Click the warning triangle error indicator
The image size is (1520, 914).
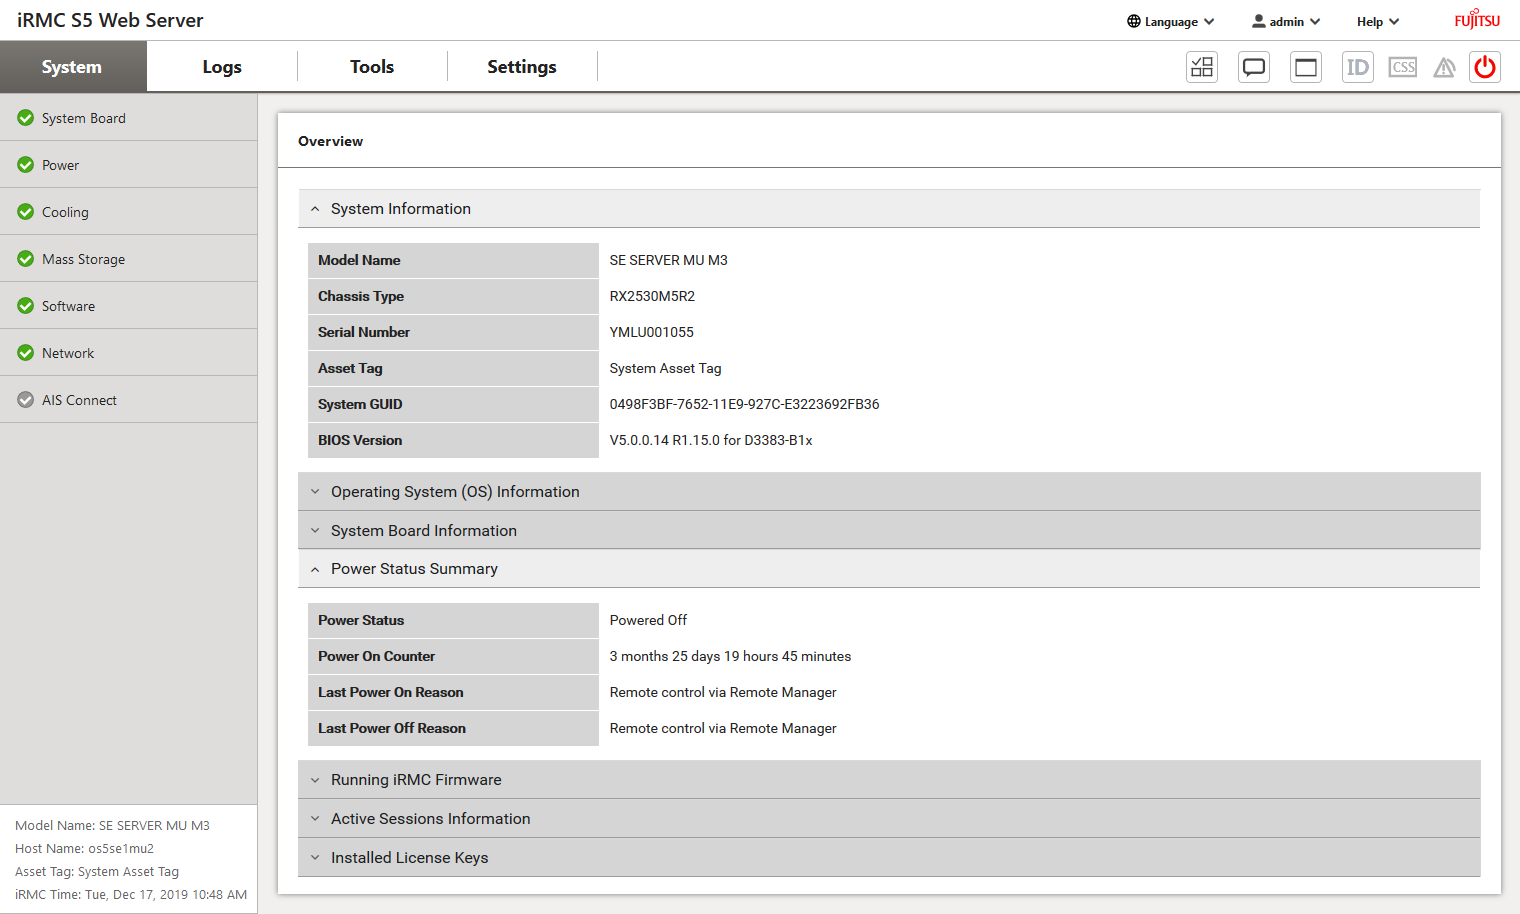[1444, 67]
